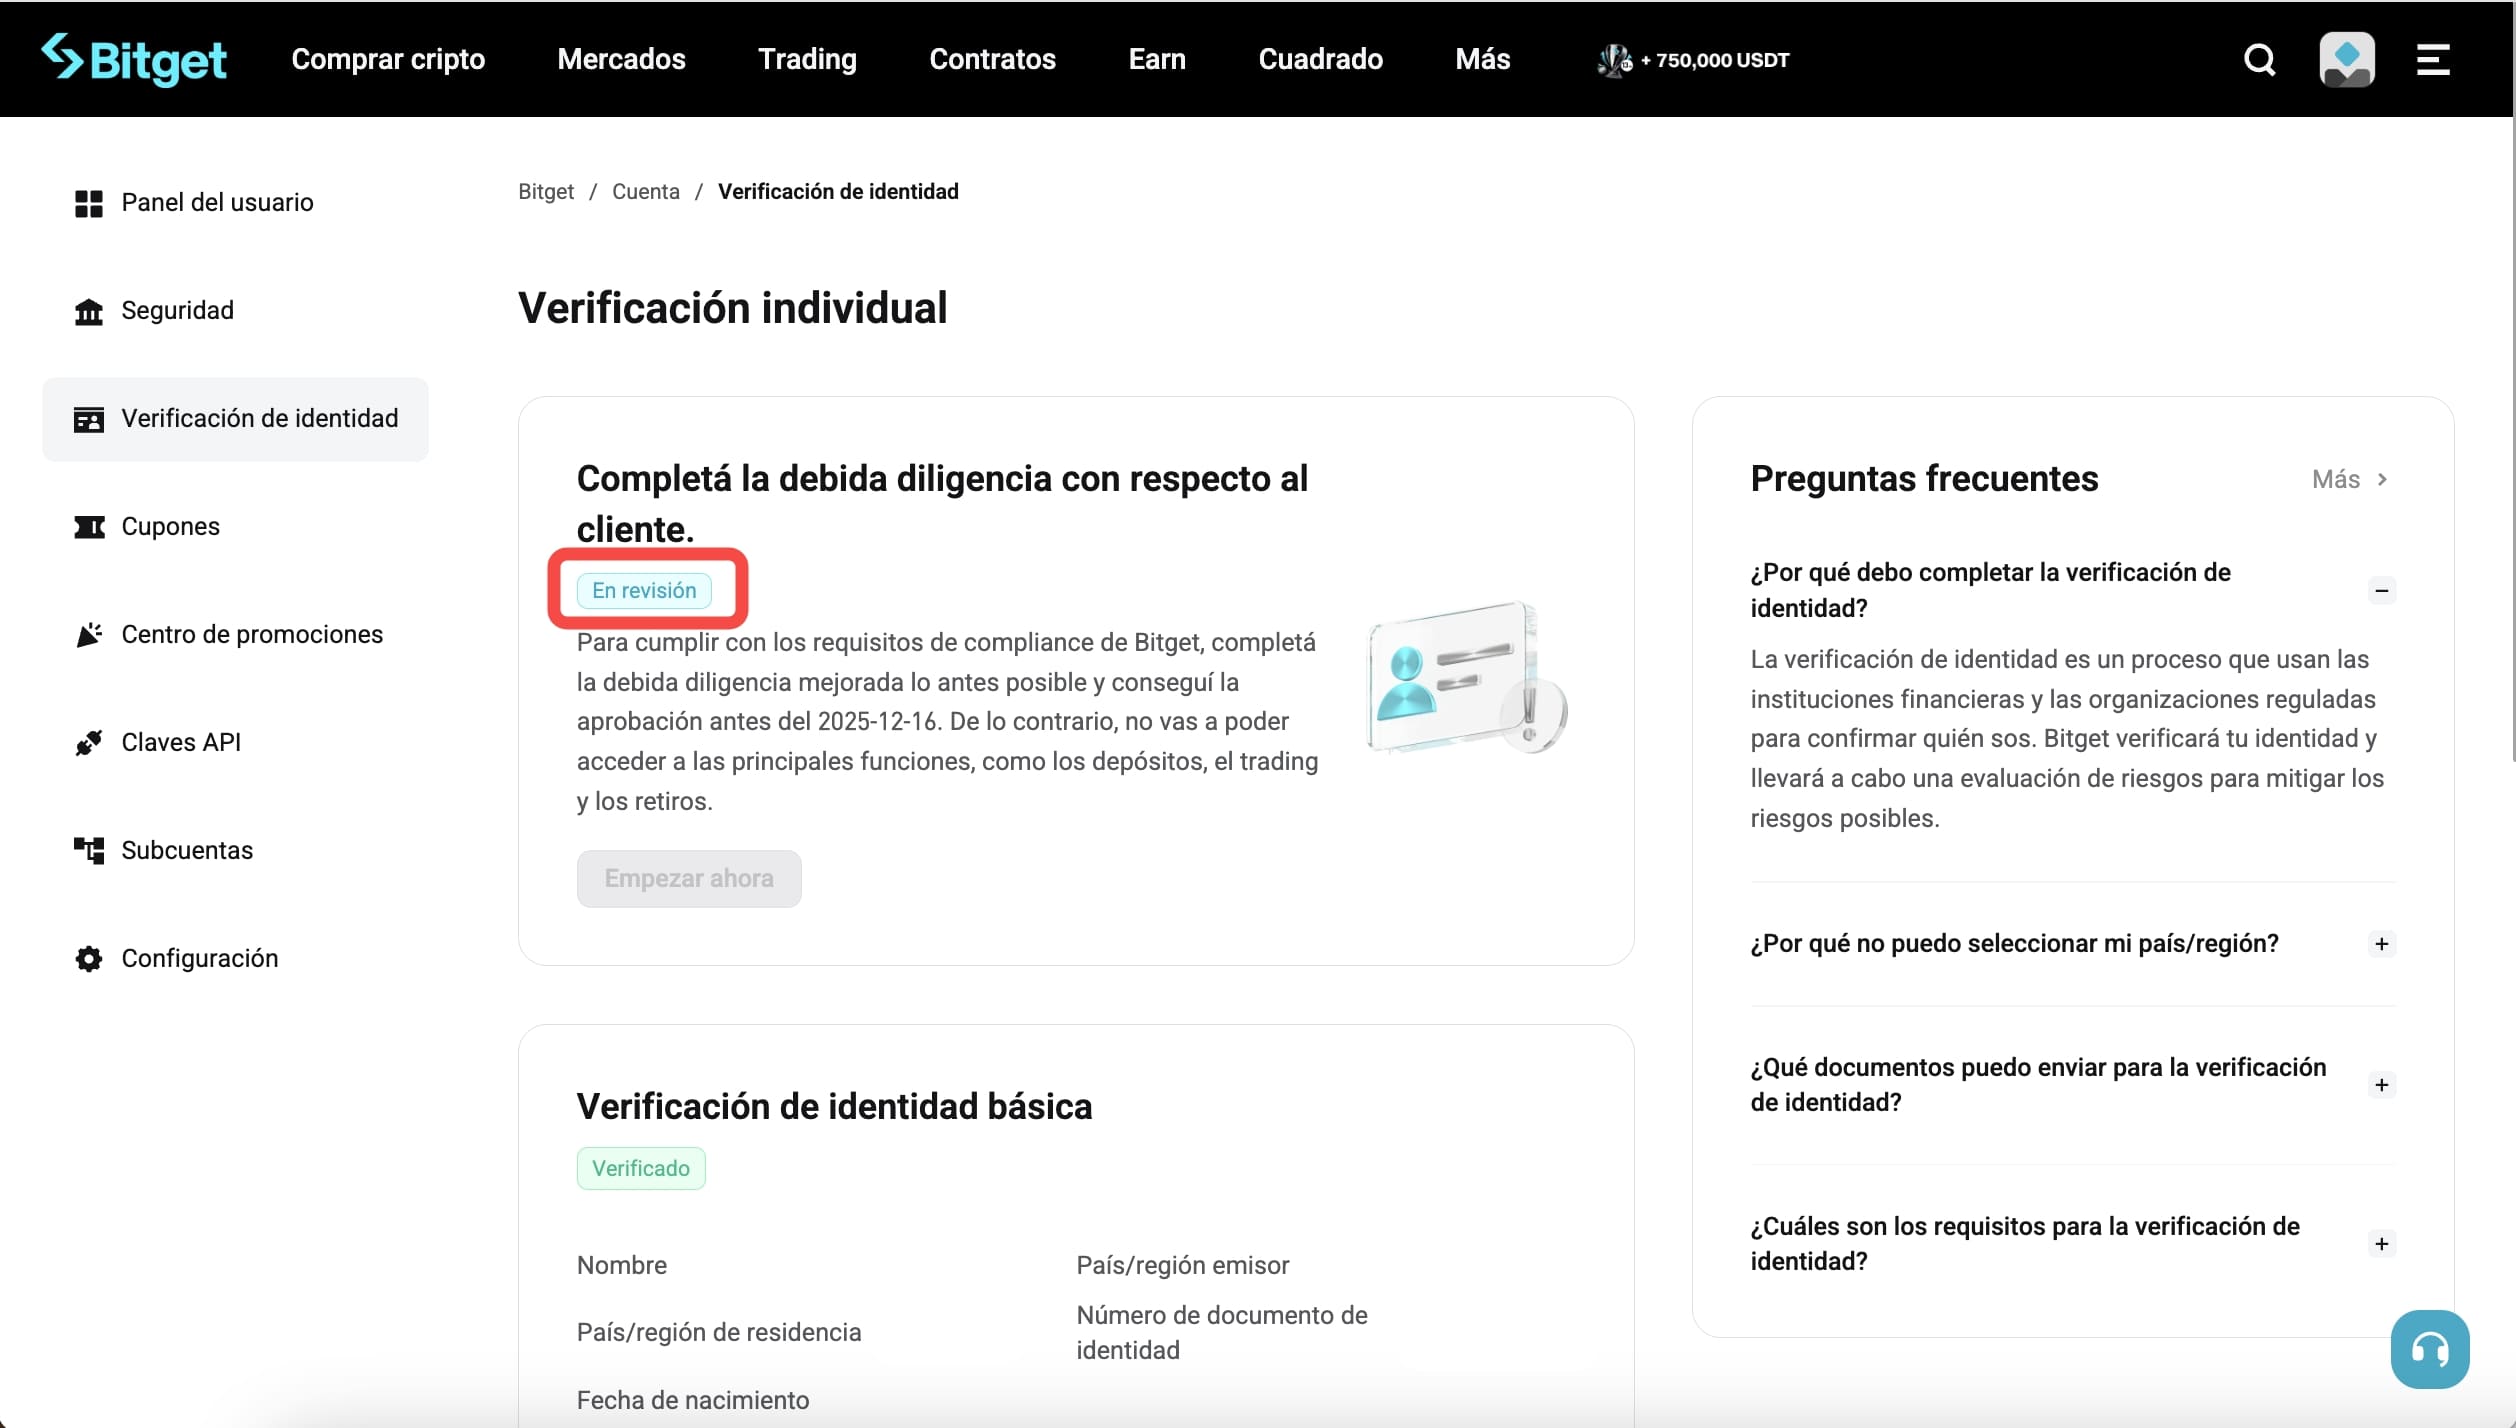
Task: Open the Mercados menu
Action: (x=620, y=59)
